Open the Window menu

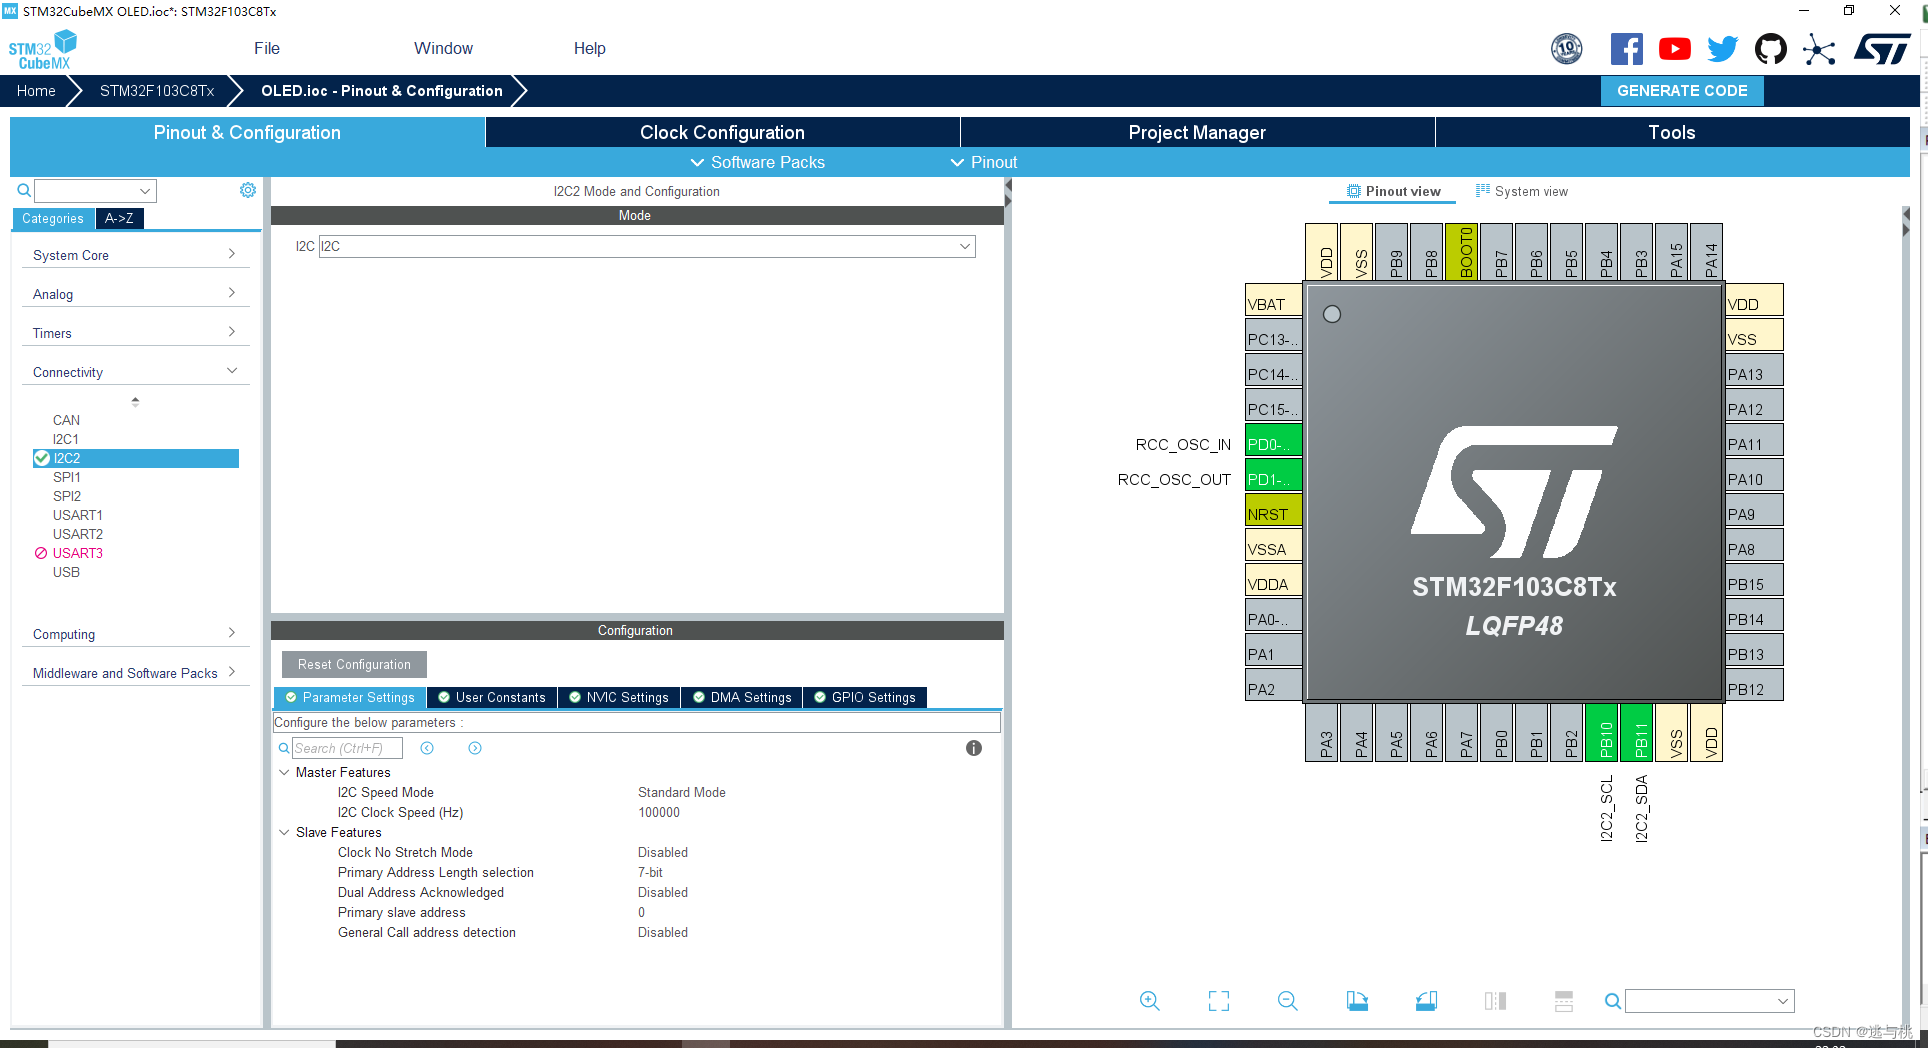[x=443, y=48]
